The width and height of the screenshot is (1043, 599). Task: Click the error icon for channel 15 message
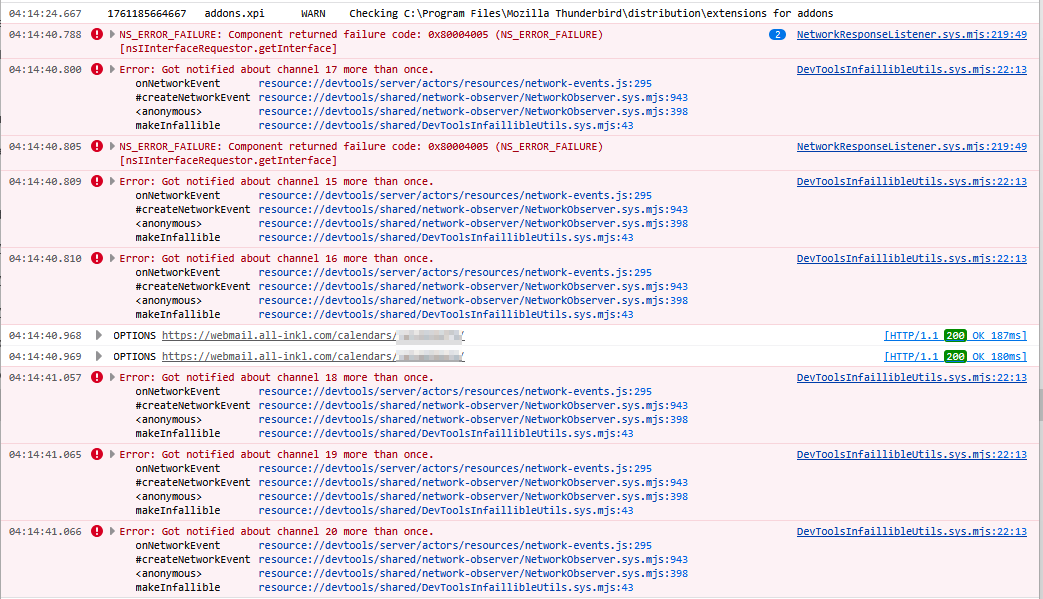(97, 181)
